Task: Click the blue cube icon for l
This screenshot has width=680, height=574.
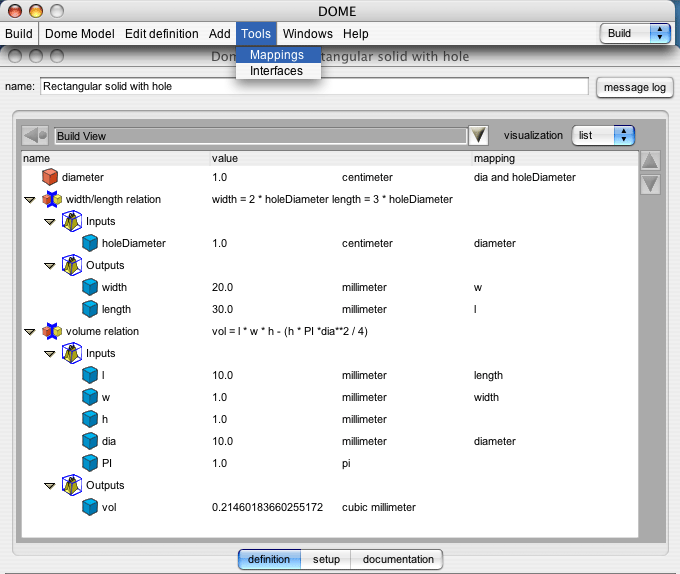Action: click(90, 375)
